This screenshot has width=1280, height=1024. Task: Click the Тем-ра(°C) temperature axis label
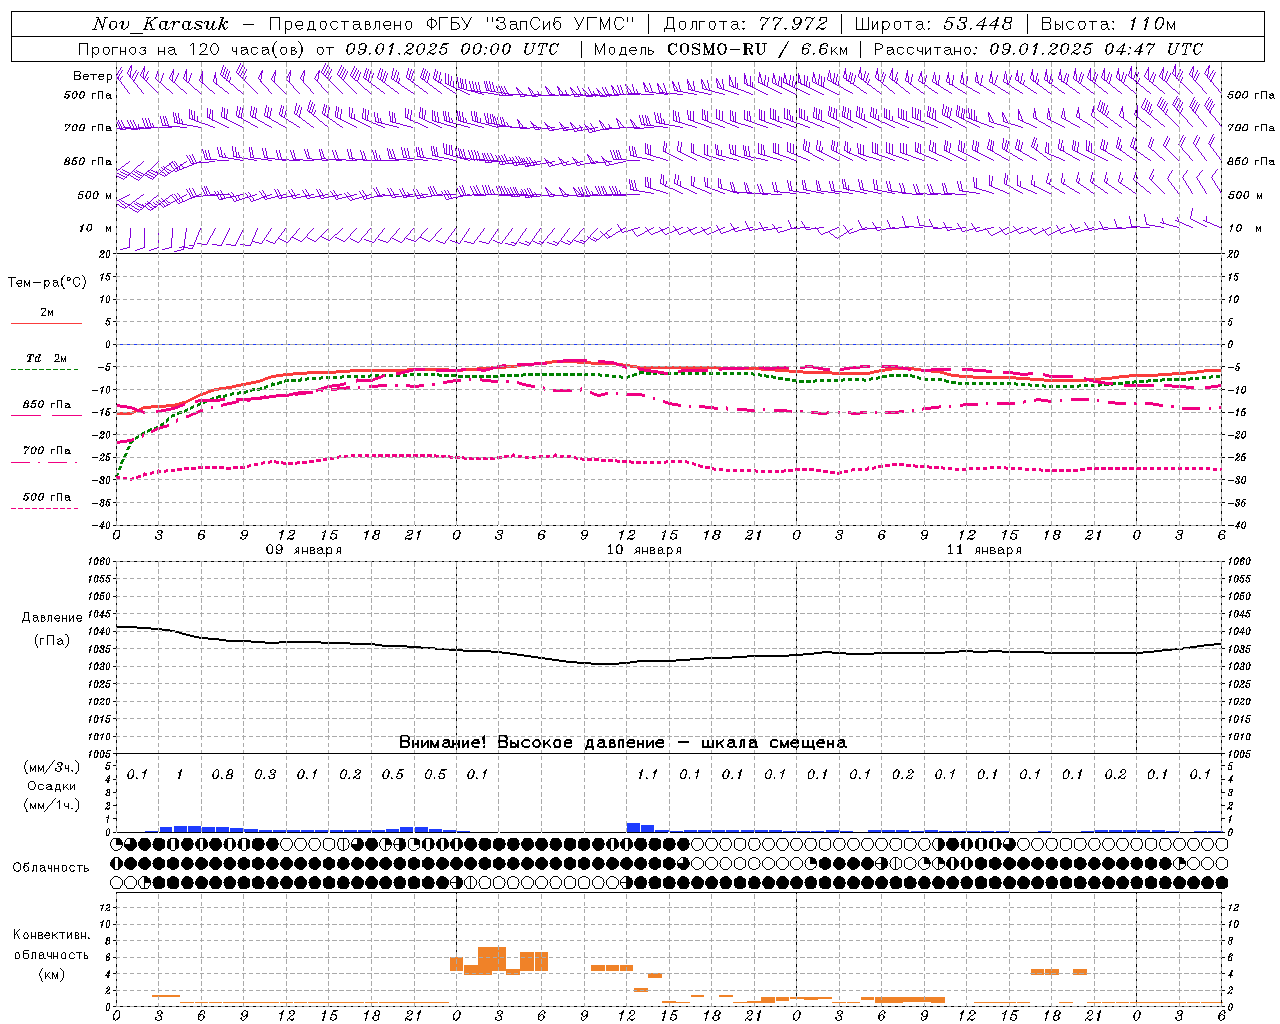pos(47,283)
